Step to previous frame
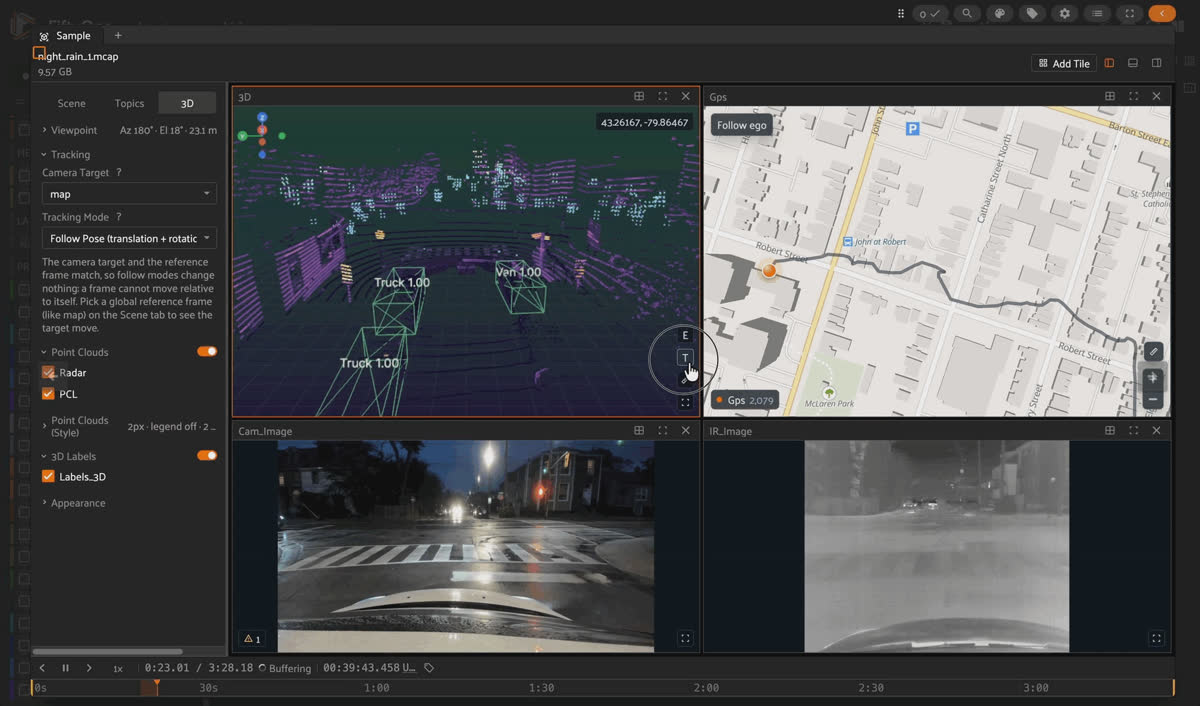1200x706 pixels. [42, 668]
